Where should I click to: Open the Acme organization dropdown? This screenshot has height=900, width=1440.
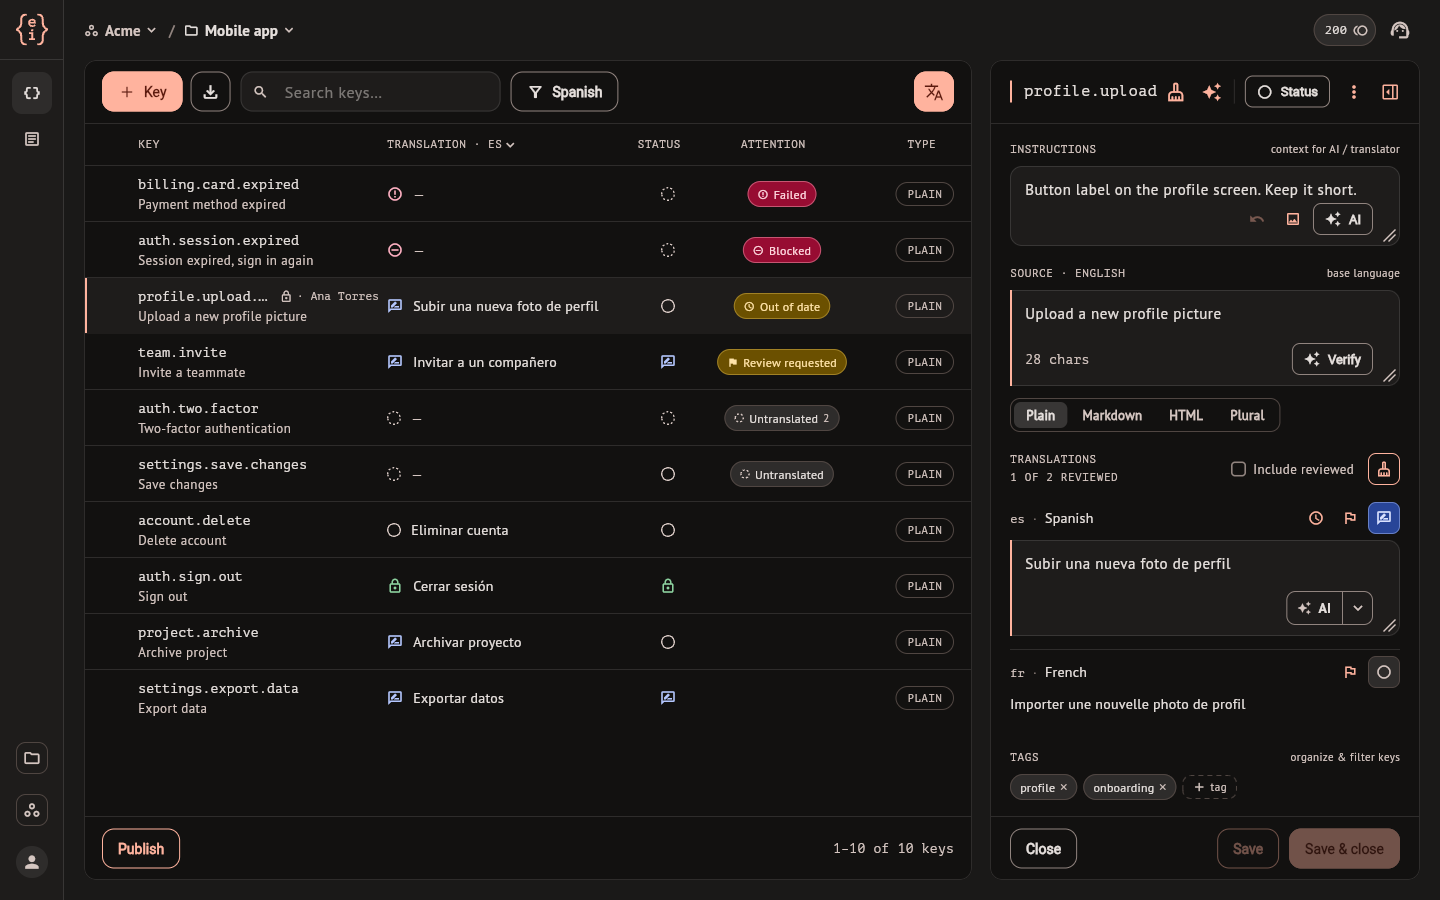[121, 31]
